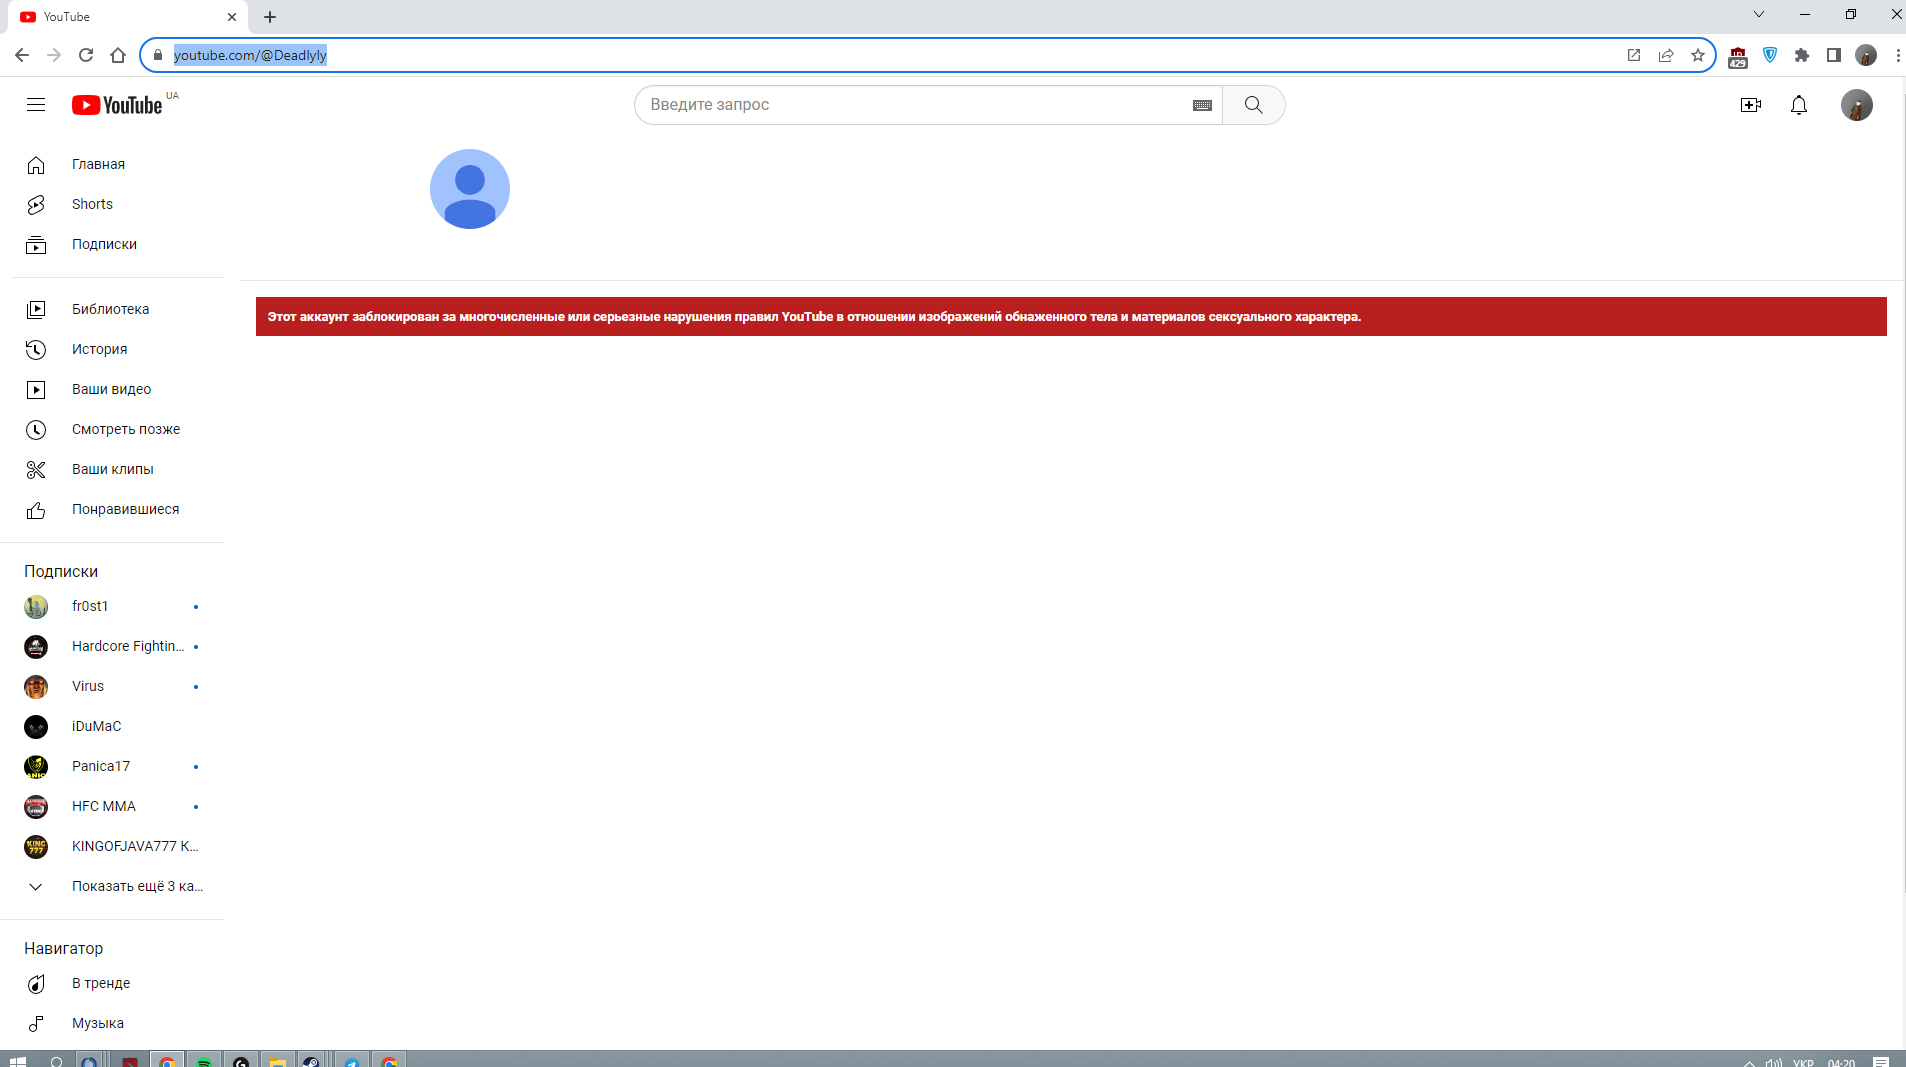Click the Create video icon

point(1750,105)
